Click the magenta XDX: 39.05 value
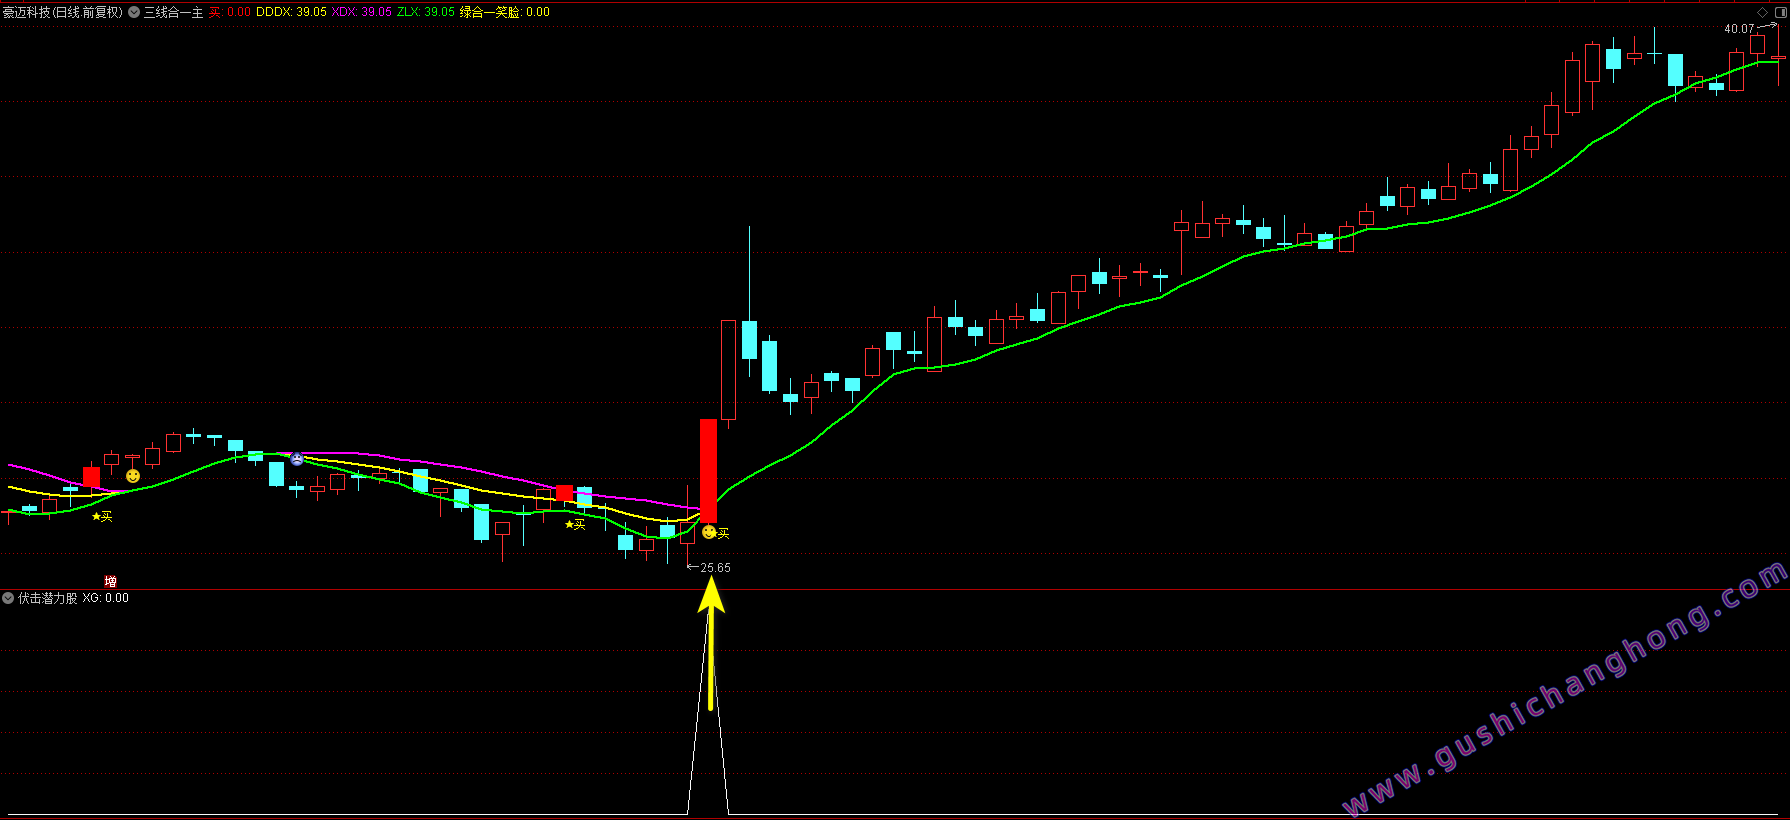Image resolution: width=1790 pixels, height=820 pixels. click(x=362, y=12)
